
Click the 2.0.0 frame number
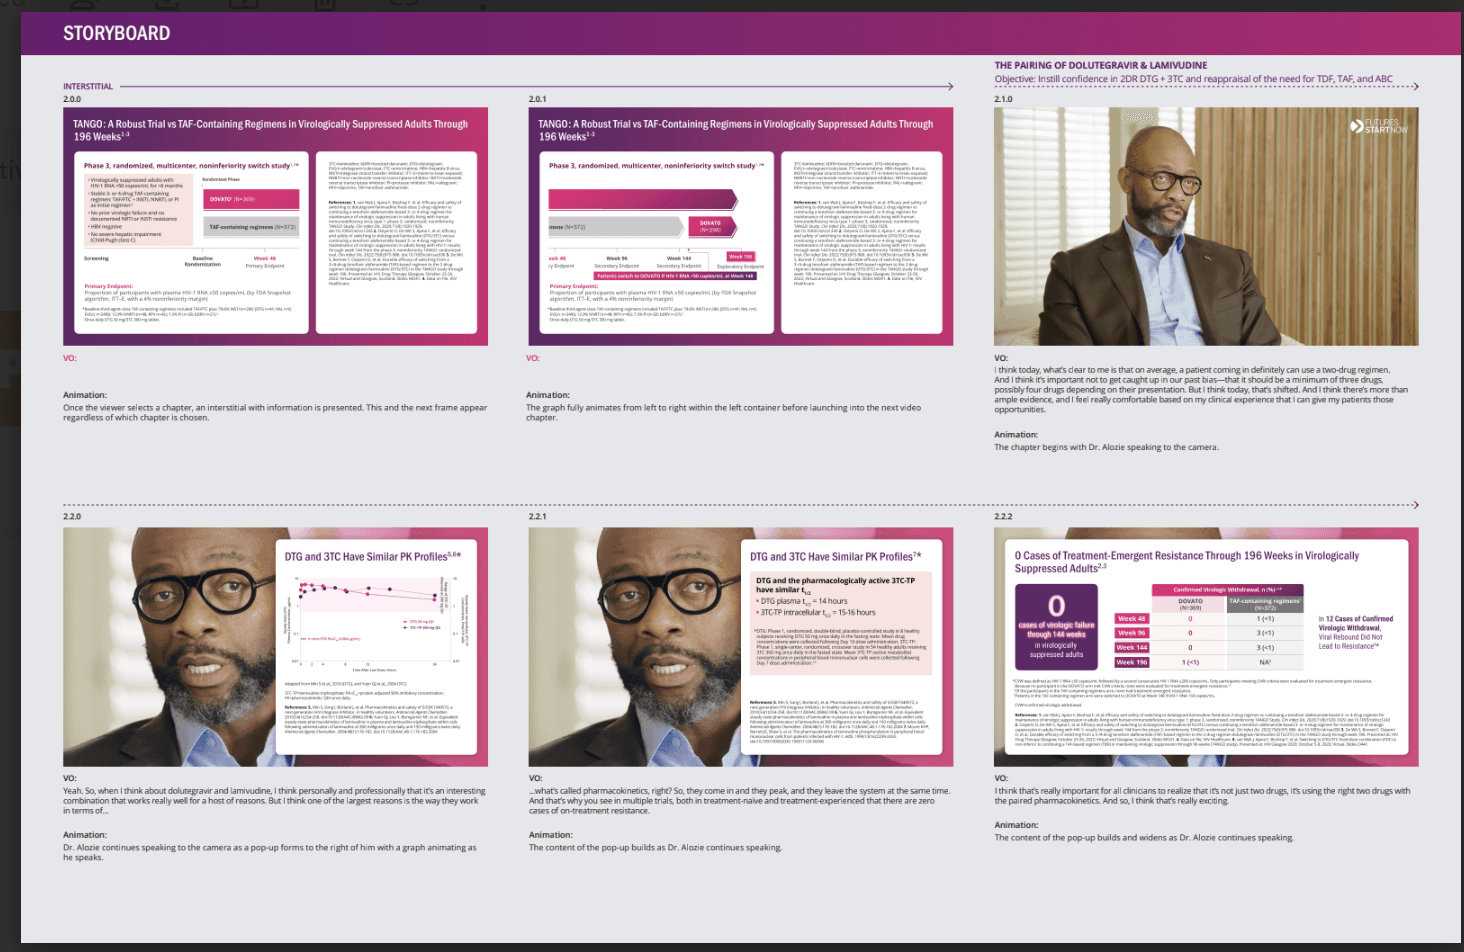(x=72, y=100)
